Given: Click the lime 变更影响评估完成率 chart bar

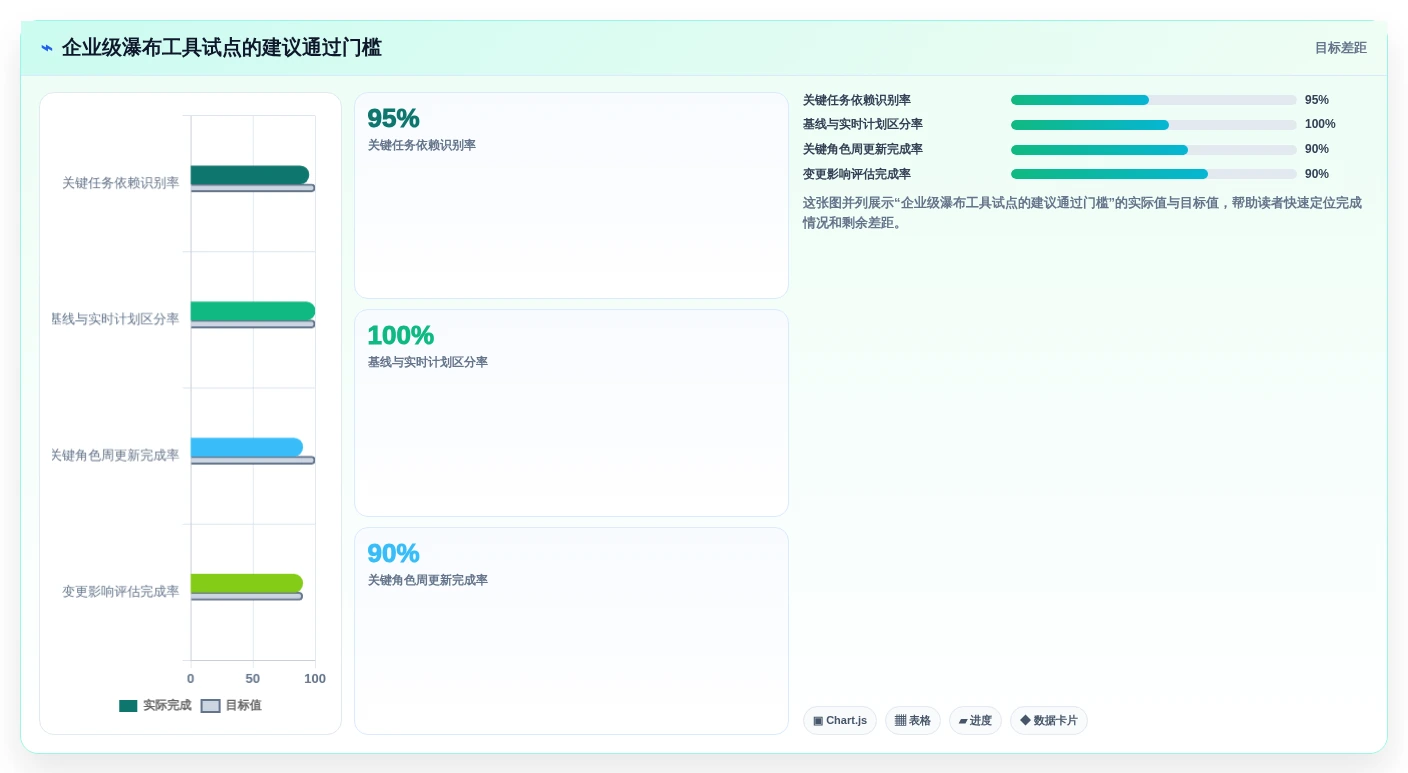Looking at the screenshot, I should point(247,583).
